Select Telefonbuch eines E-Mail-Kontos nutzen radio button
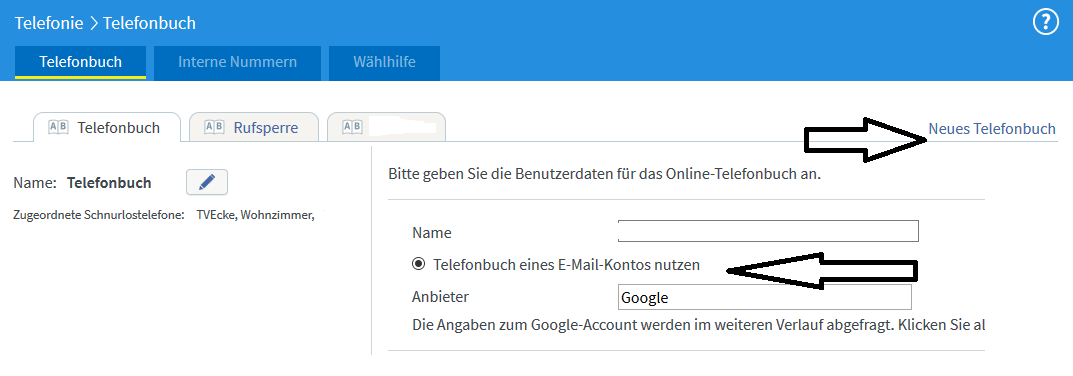 point(419,264)
